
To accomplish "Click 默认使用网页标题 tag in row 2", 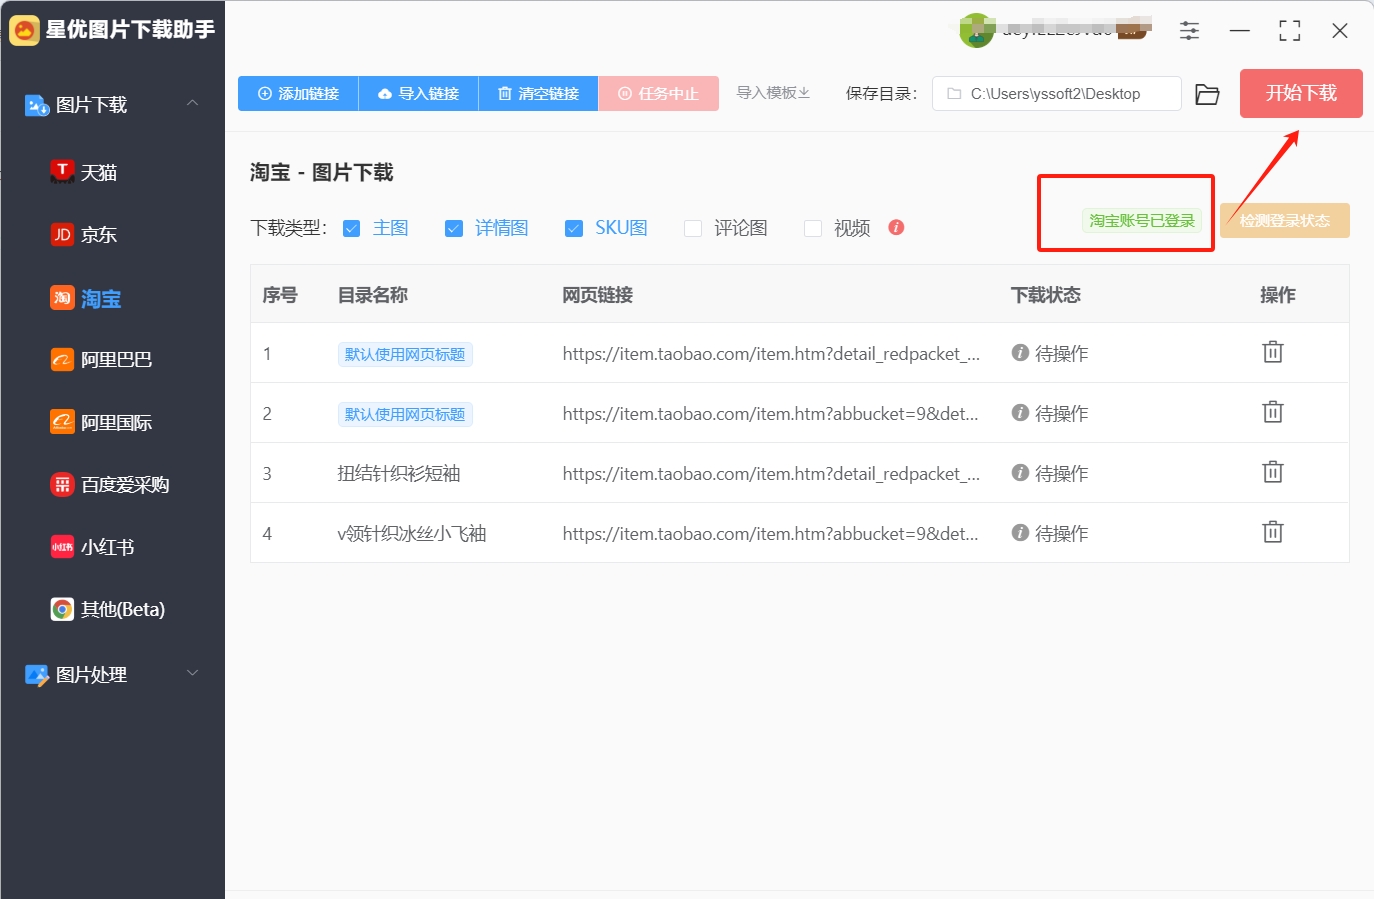I will click(405, 414).
